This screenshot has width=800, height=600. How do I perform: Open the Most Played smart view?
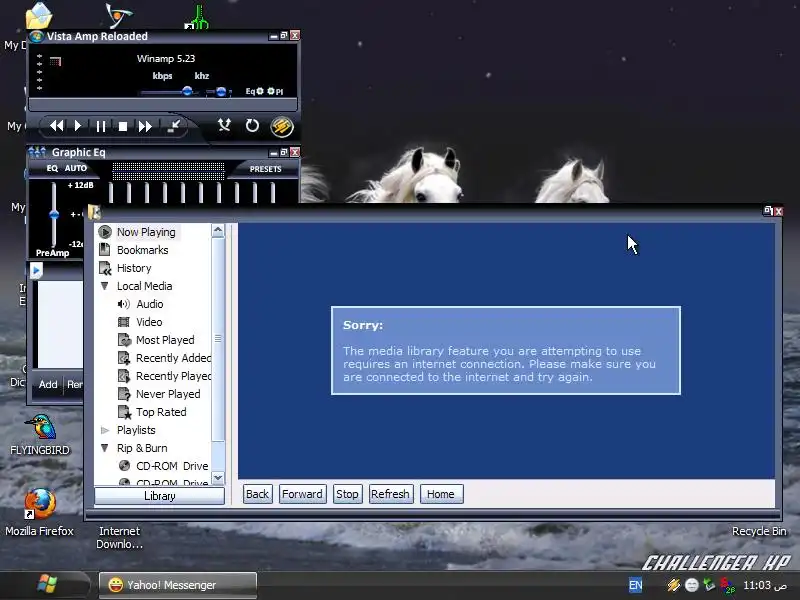click(x=165, y=340)
